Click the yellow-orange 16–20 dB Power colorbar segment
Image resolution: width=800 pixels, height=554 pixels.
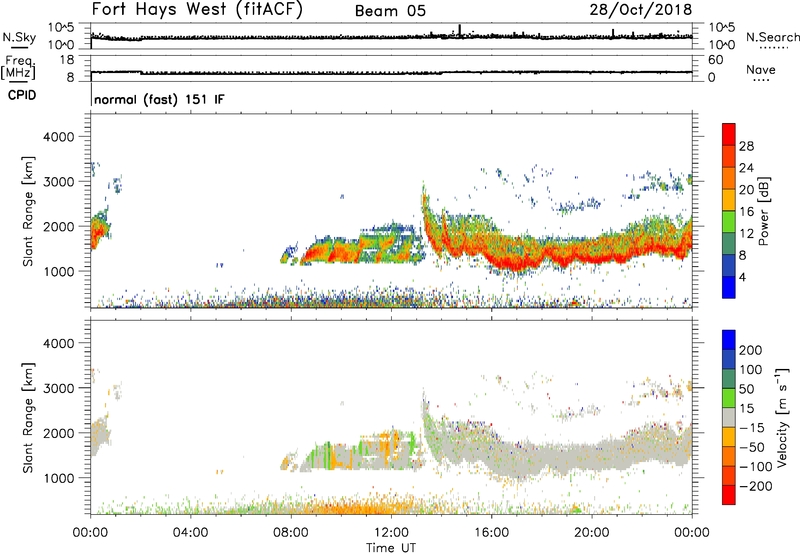[729, 199]
